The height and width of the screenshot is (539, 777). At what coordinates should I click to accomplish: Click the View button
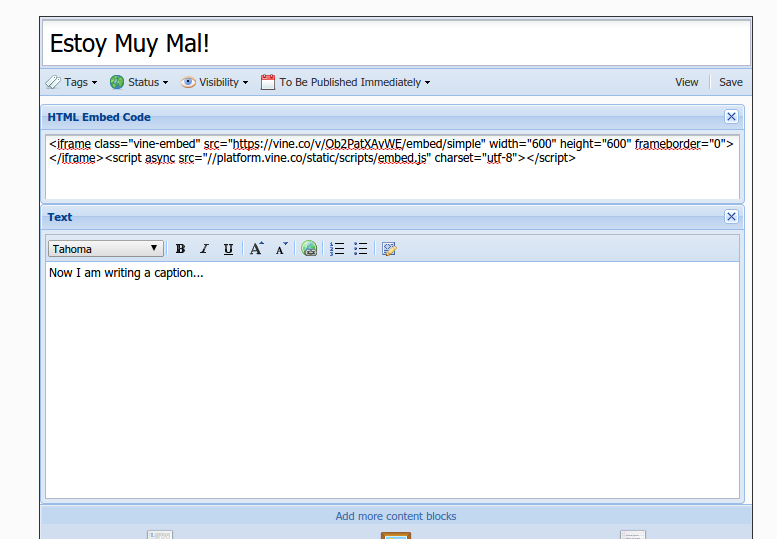click(x=686, y=82)
